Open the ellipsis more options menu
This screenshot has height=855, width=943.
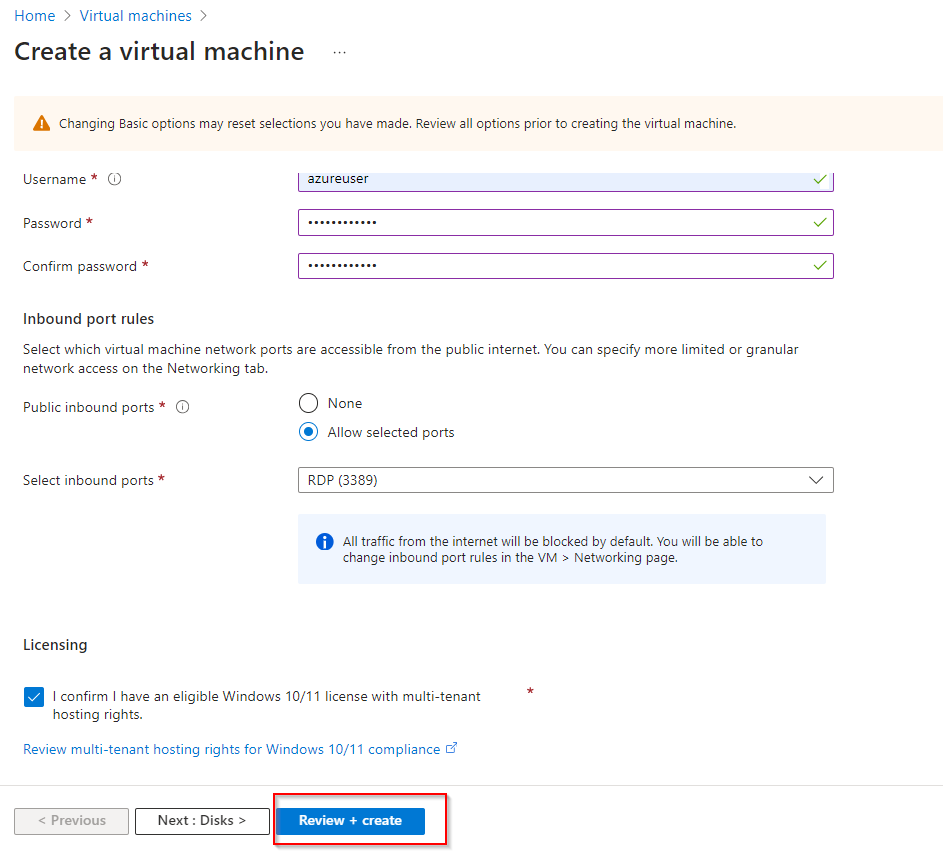[x=339, y=52]
